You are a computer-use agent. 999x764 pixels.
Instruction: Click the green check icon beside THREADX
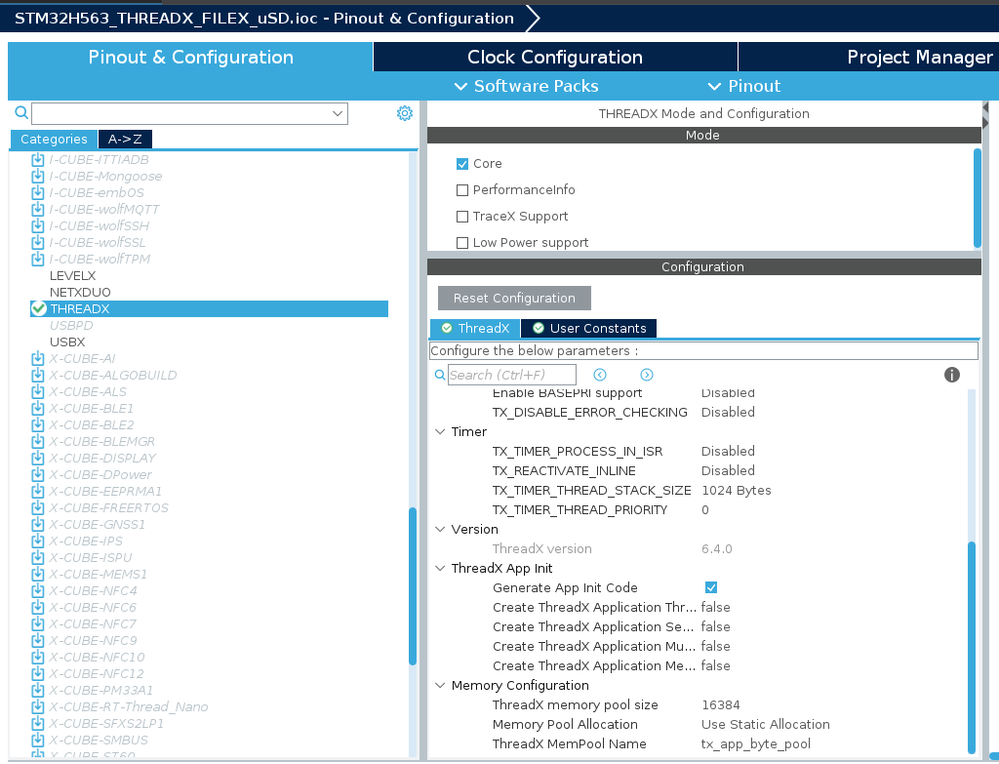pyautogui.click(x=39, y=308)
